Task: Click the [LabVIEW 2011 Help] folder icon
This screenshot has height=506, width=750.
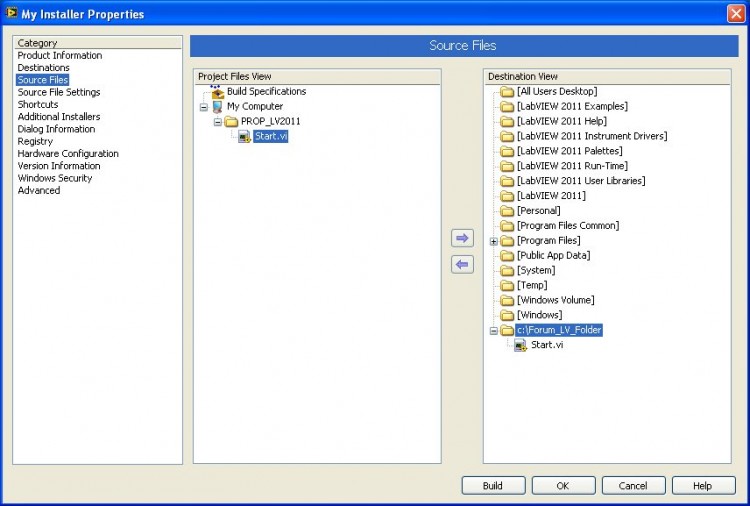Action: pyautogui.click(x=507, y=121)
